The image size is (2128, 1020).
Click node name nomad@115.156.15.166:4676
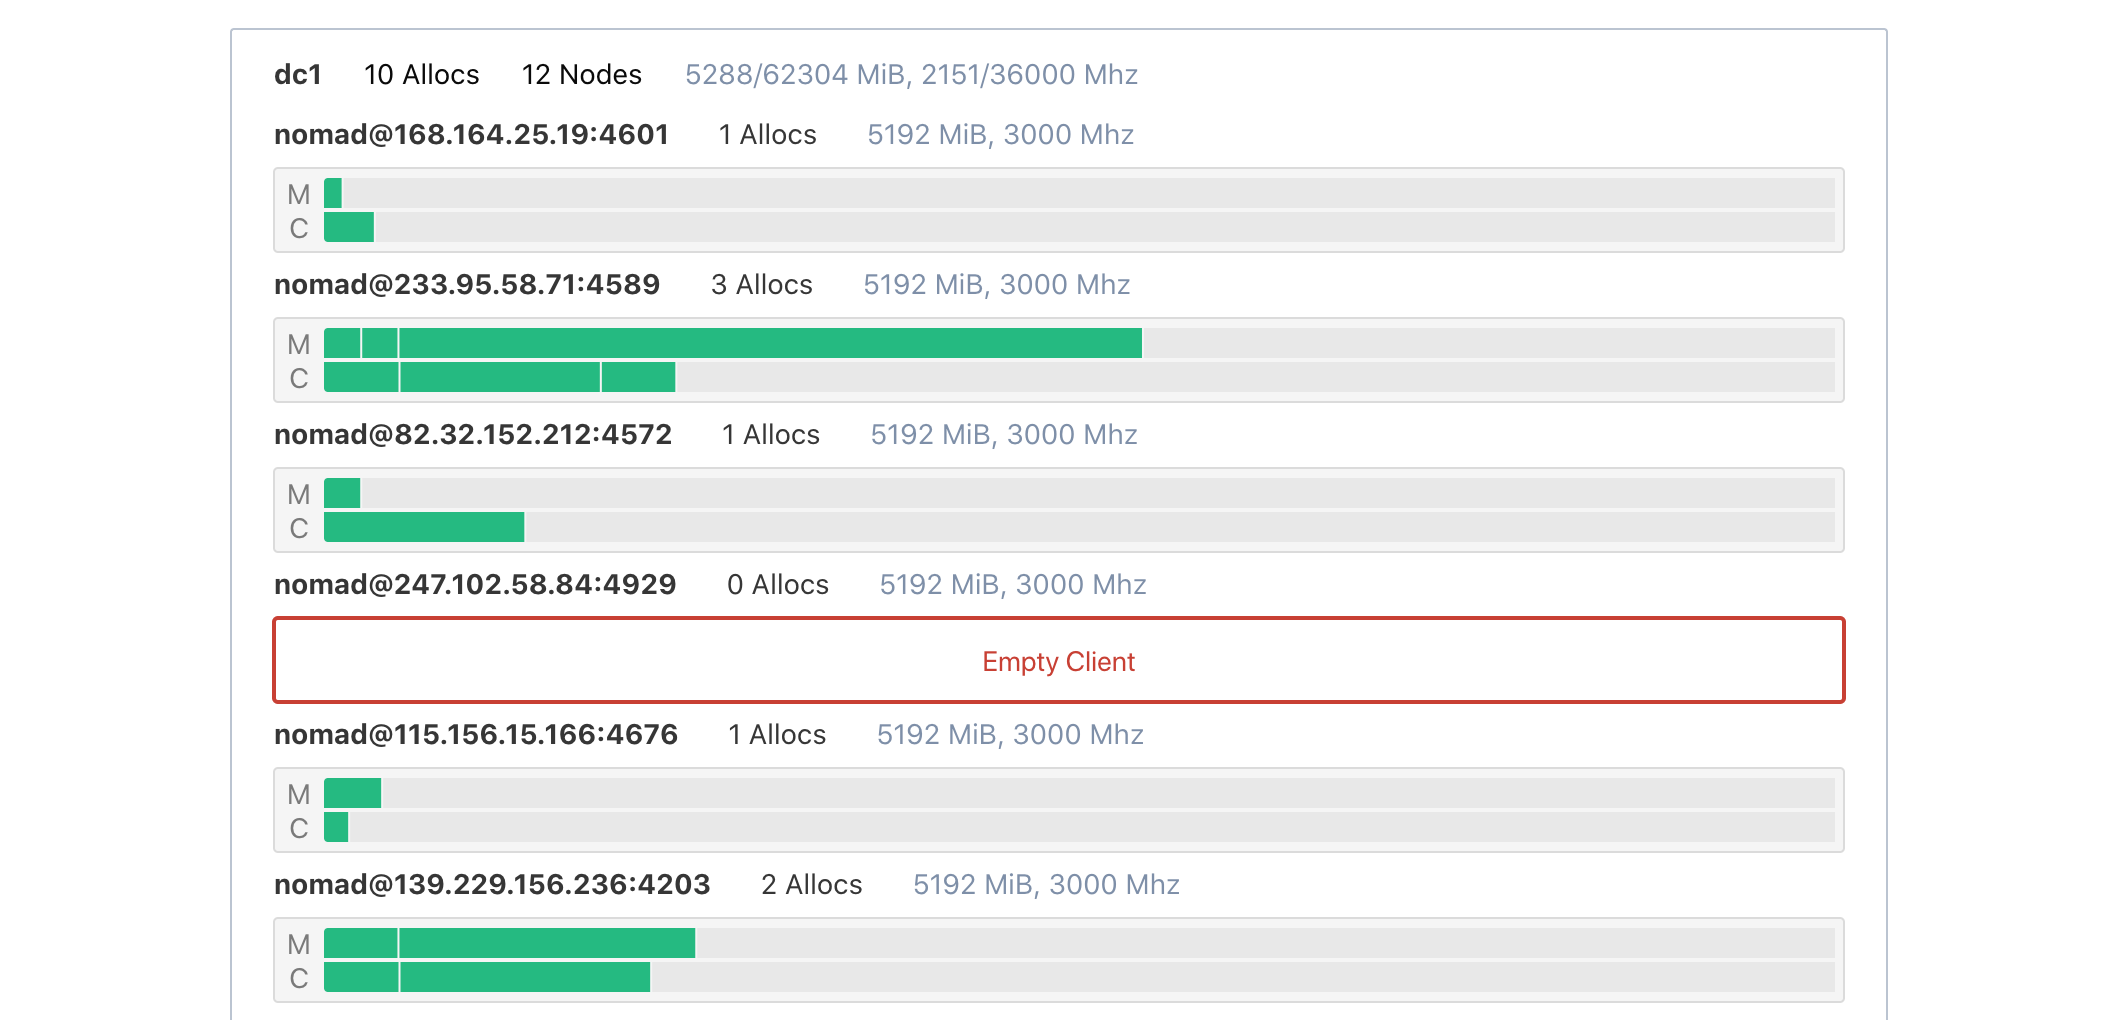[476, 735]
